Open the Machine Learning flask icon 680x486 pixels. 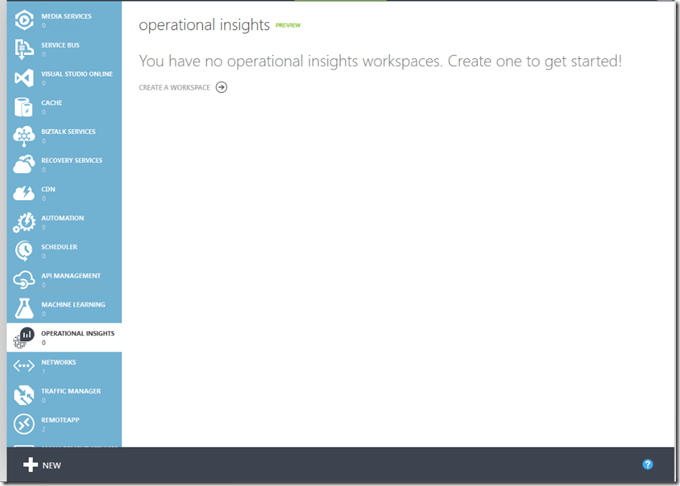tap(24, 308)
